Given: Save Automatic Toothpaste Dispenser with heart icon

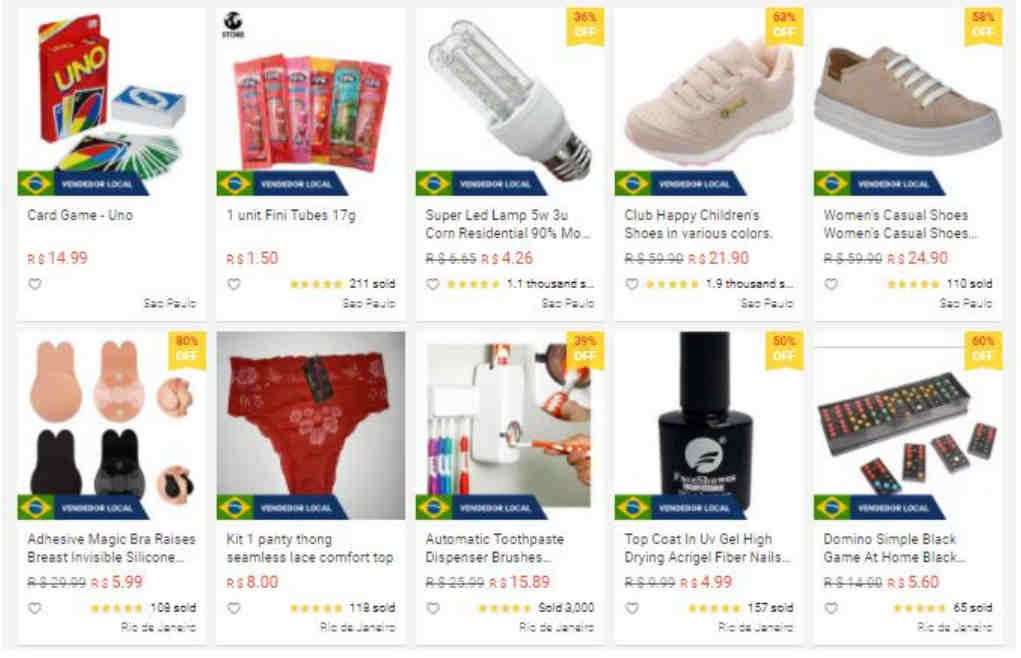Looking at the screenshot, I should pyautogui.click(x=433, y=608).
